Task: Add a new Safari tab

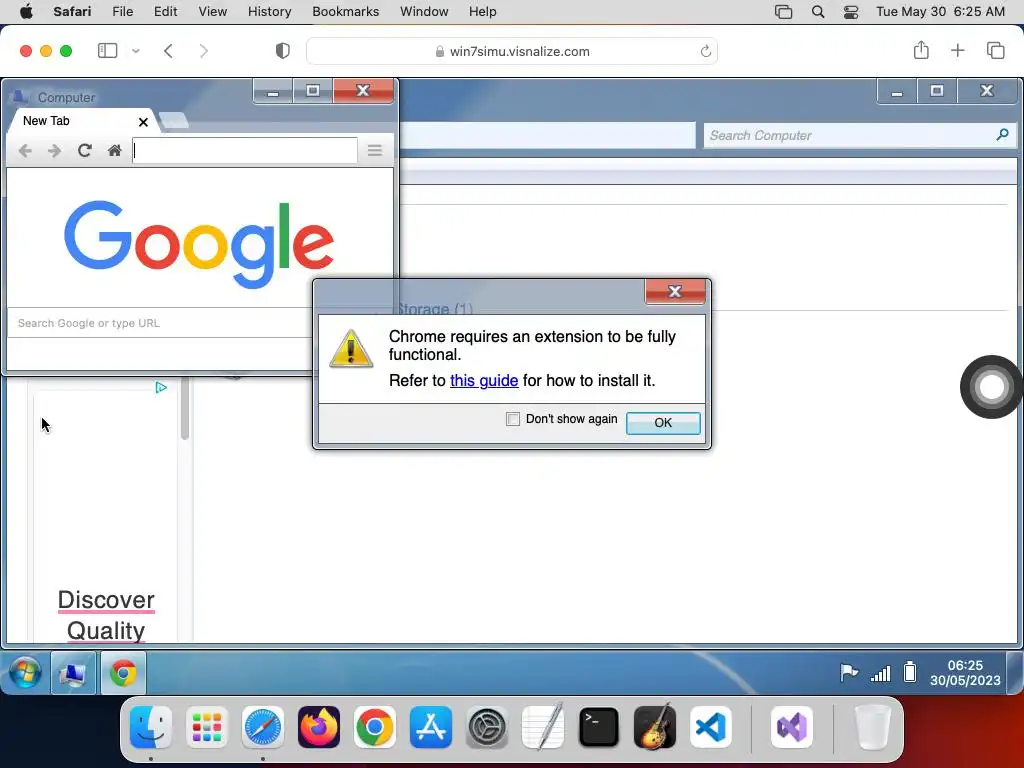Action: pyautogui.click(x=957, y=50)
